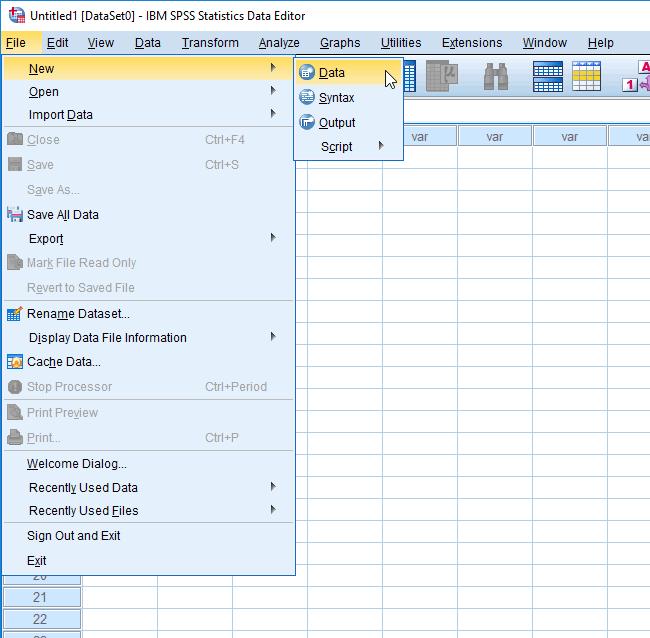The width and height of the screenshot is (650, 638).
Task: Open the Welcome Dialog... entry
Action: (x=148, y=463)
